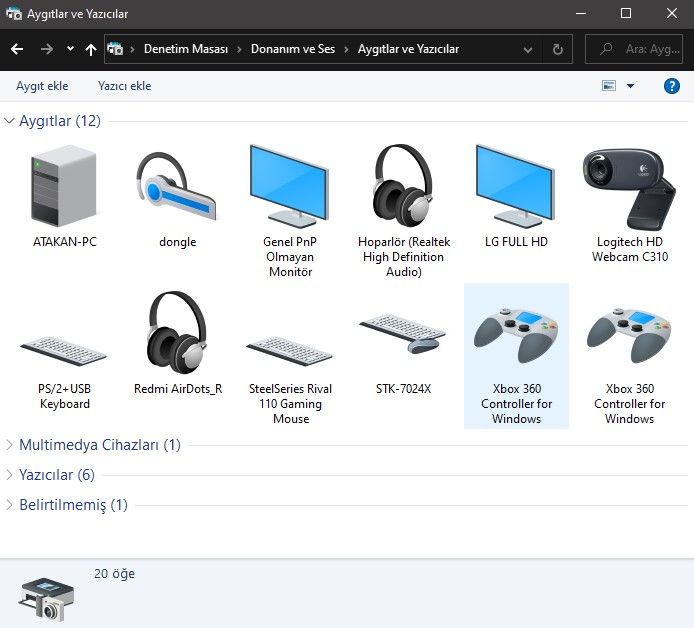Minimize the Aygıtlar ve Yazıcılar window

click(x=581, y=14)
